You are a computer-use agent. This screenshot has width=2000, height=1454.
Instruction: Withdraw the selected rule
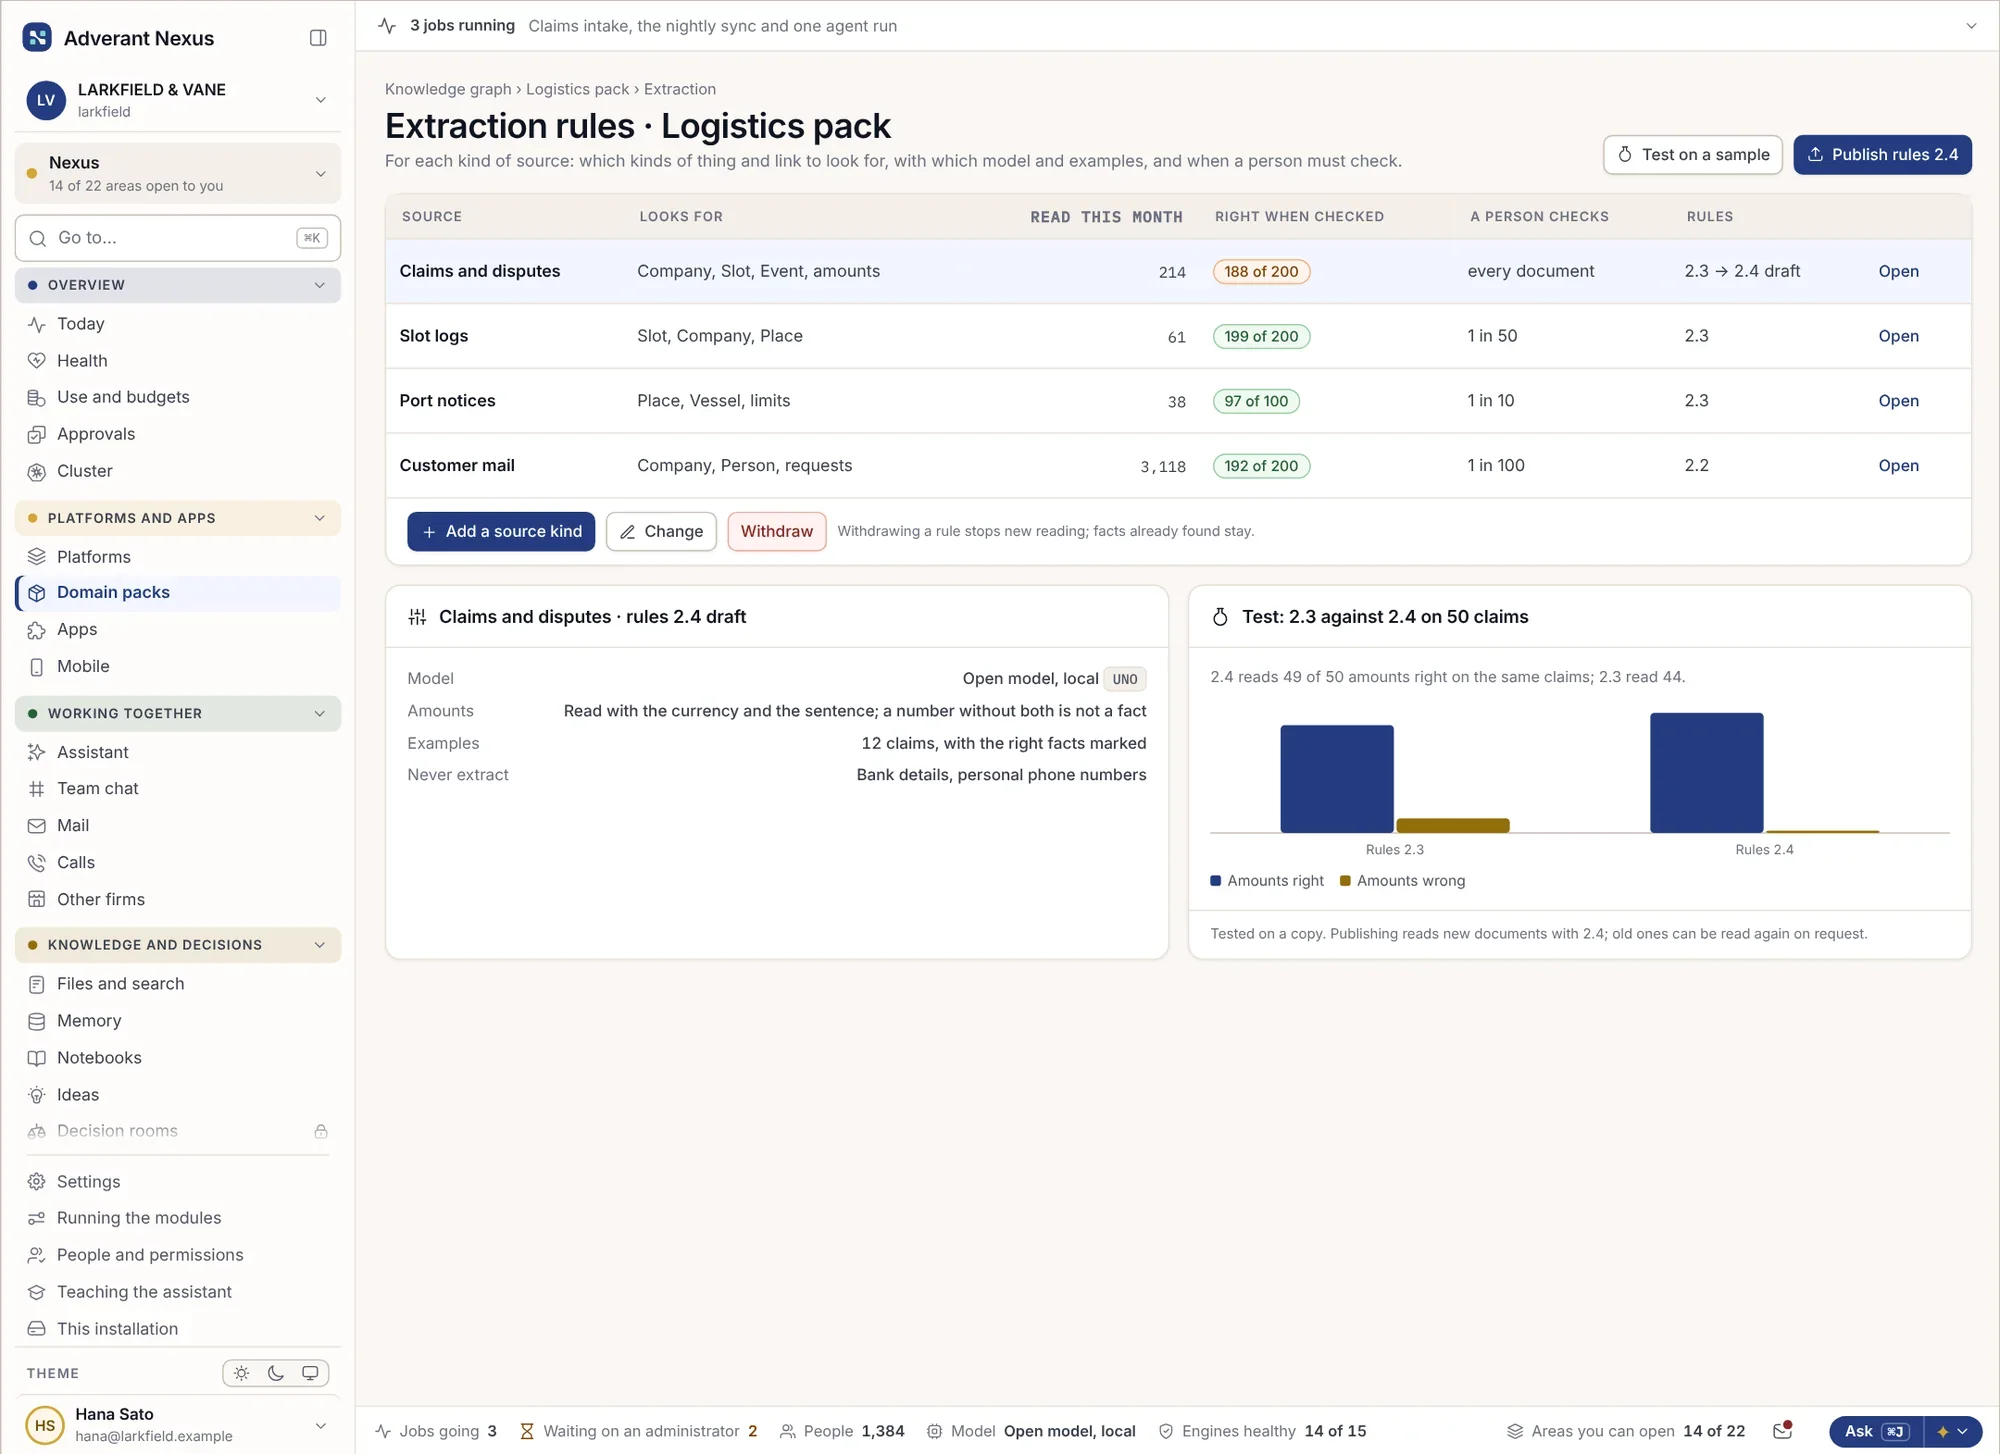[x=777, y=531]
